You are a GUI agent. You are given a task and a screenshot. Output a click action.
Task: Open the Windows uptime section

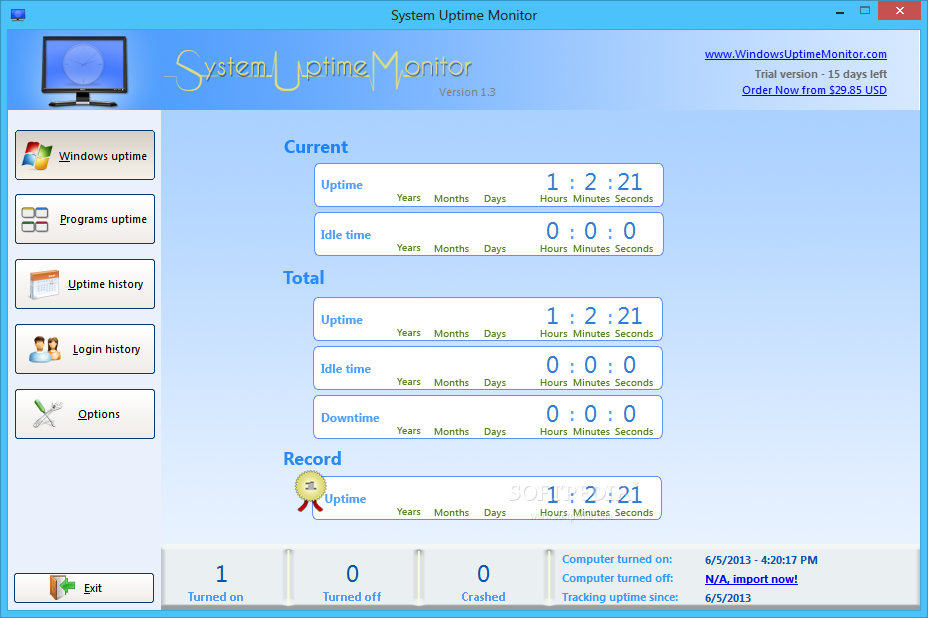(x=85, y=155)
